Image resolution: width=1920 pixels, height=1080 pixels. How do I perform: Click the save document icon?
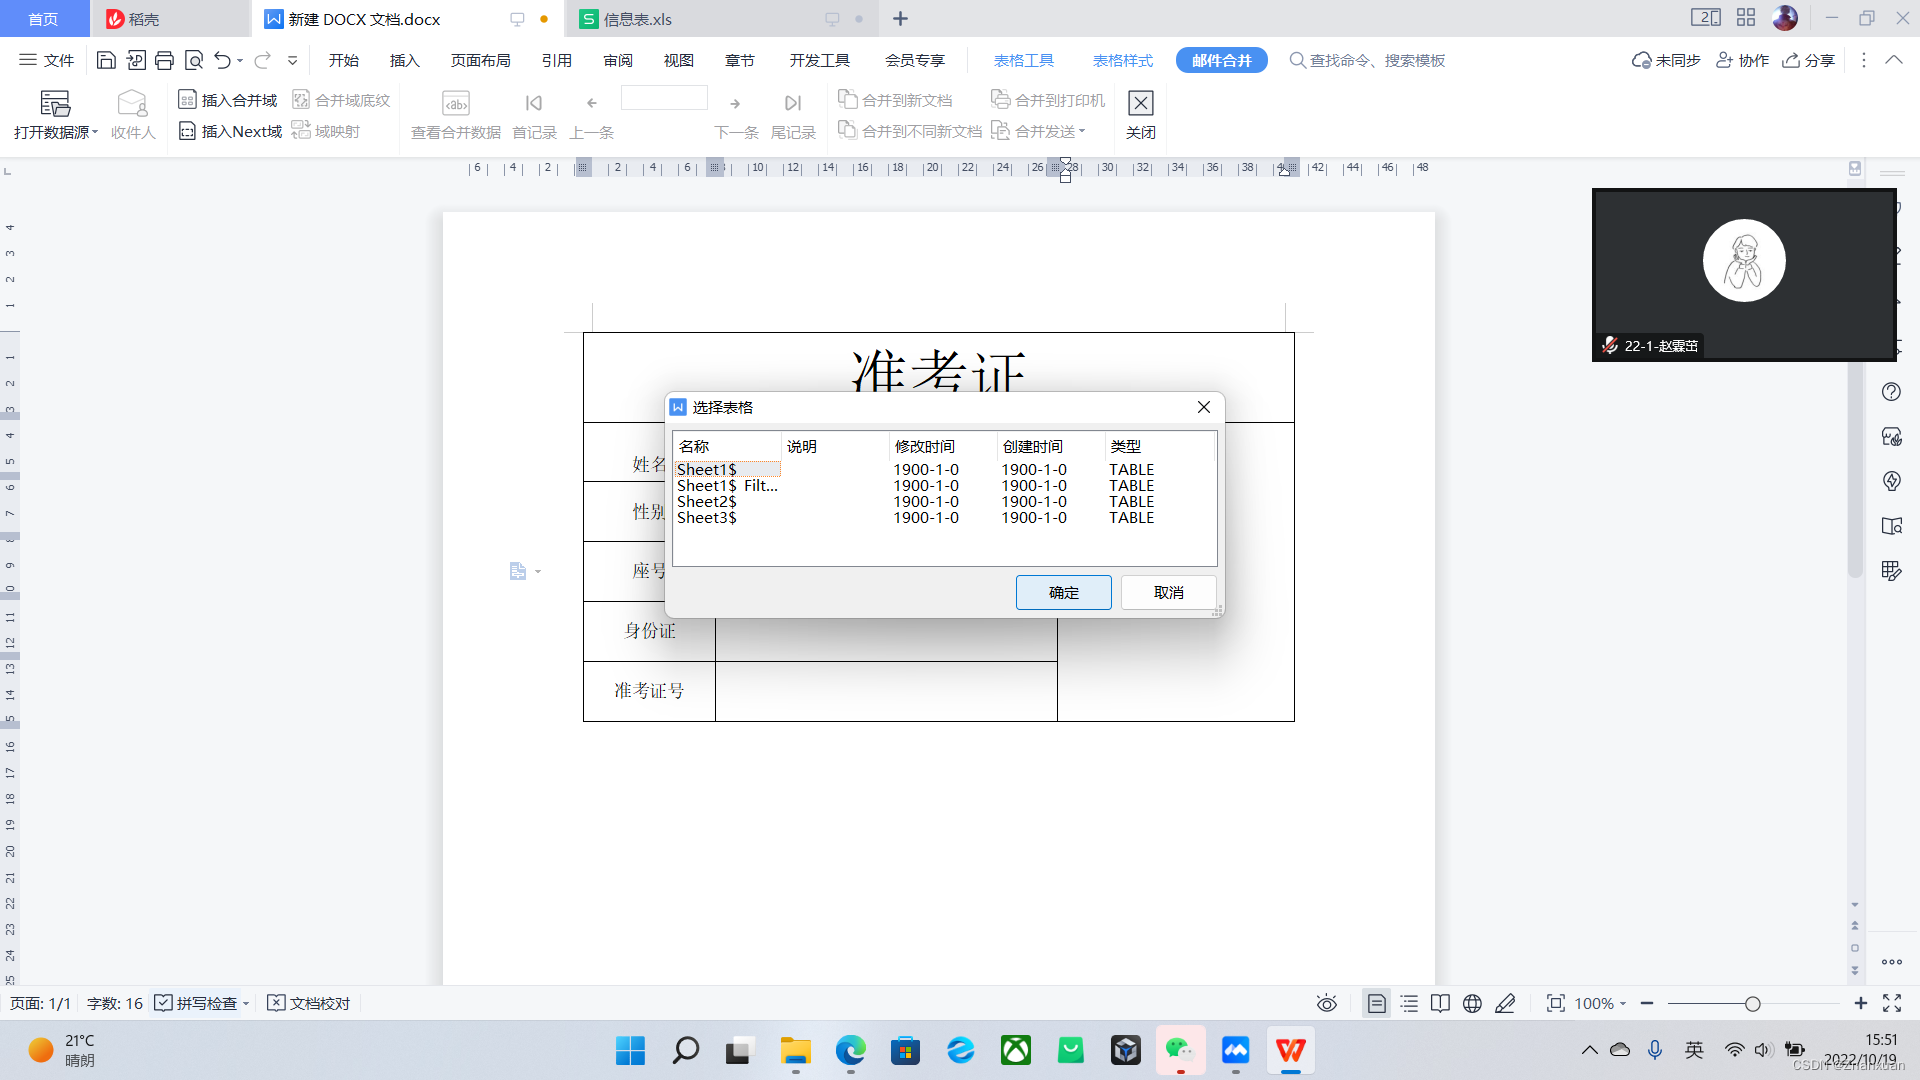pos(106,61)
